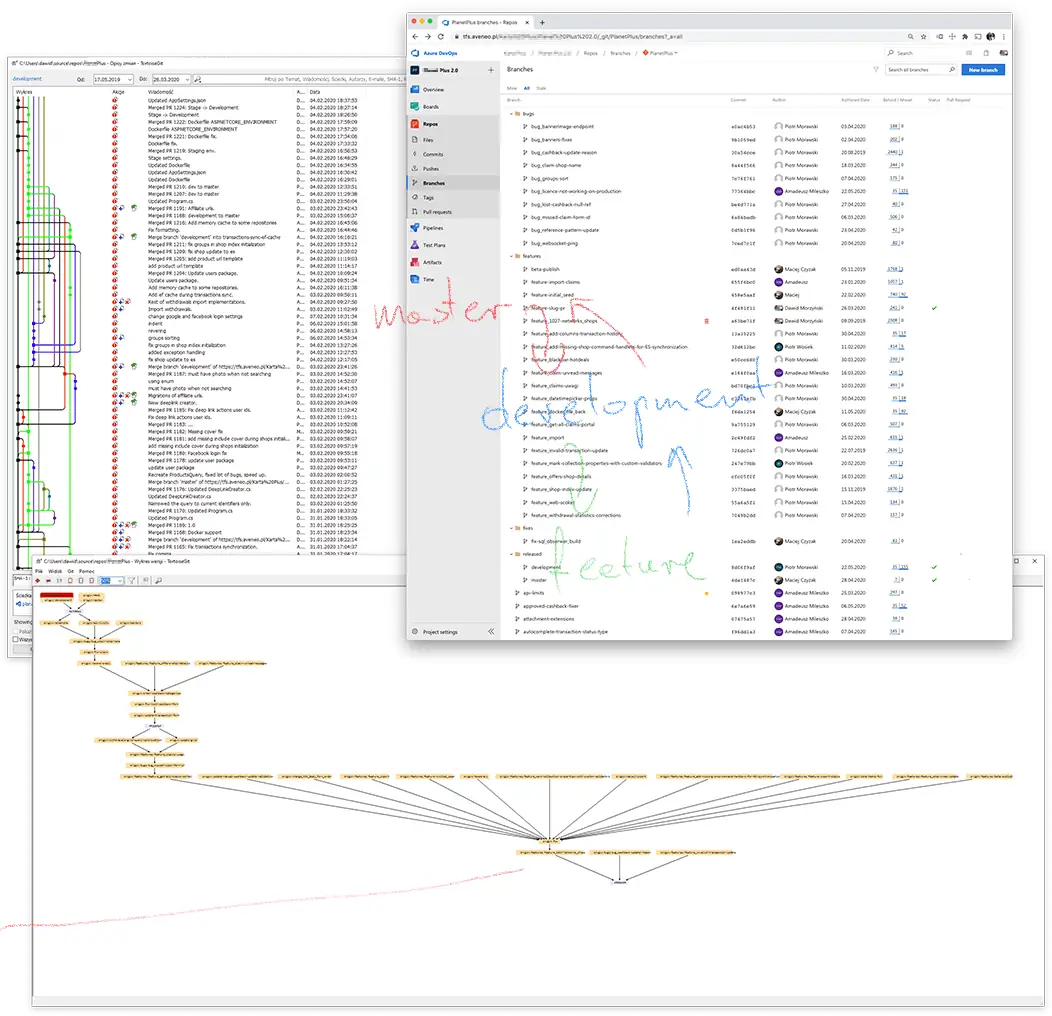
Task: Click the New branch button
Action: pos(983,70)
